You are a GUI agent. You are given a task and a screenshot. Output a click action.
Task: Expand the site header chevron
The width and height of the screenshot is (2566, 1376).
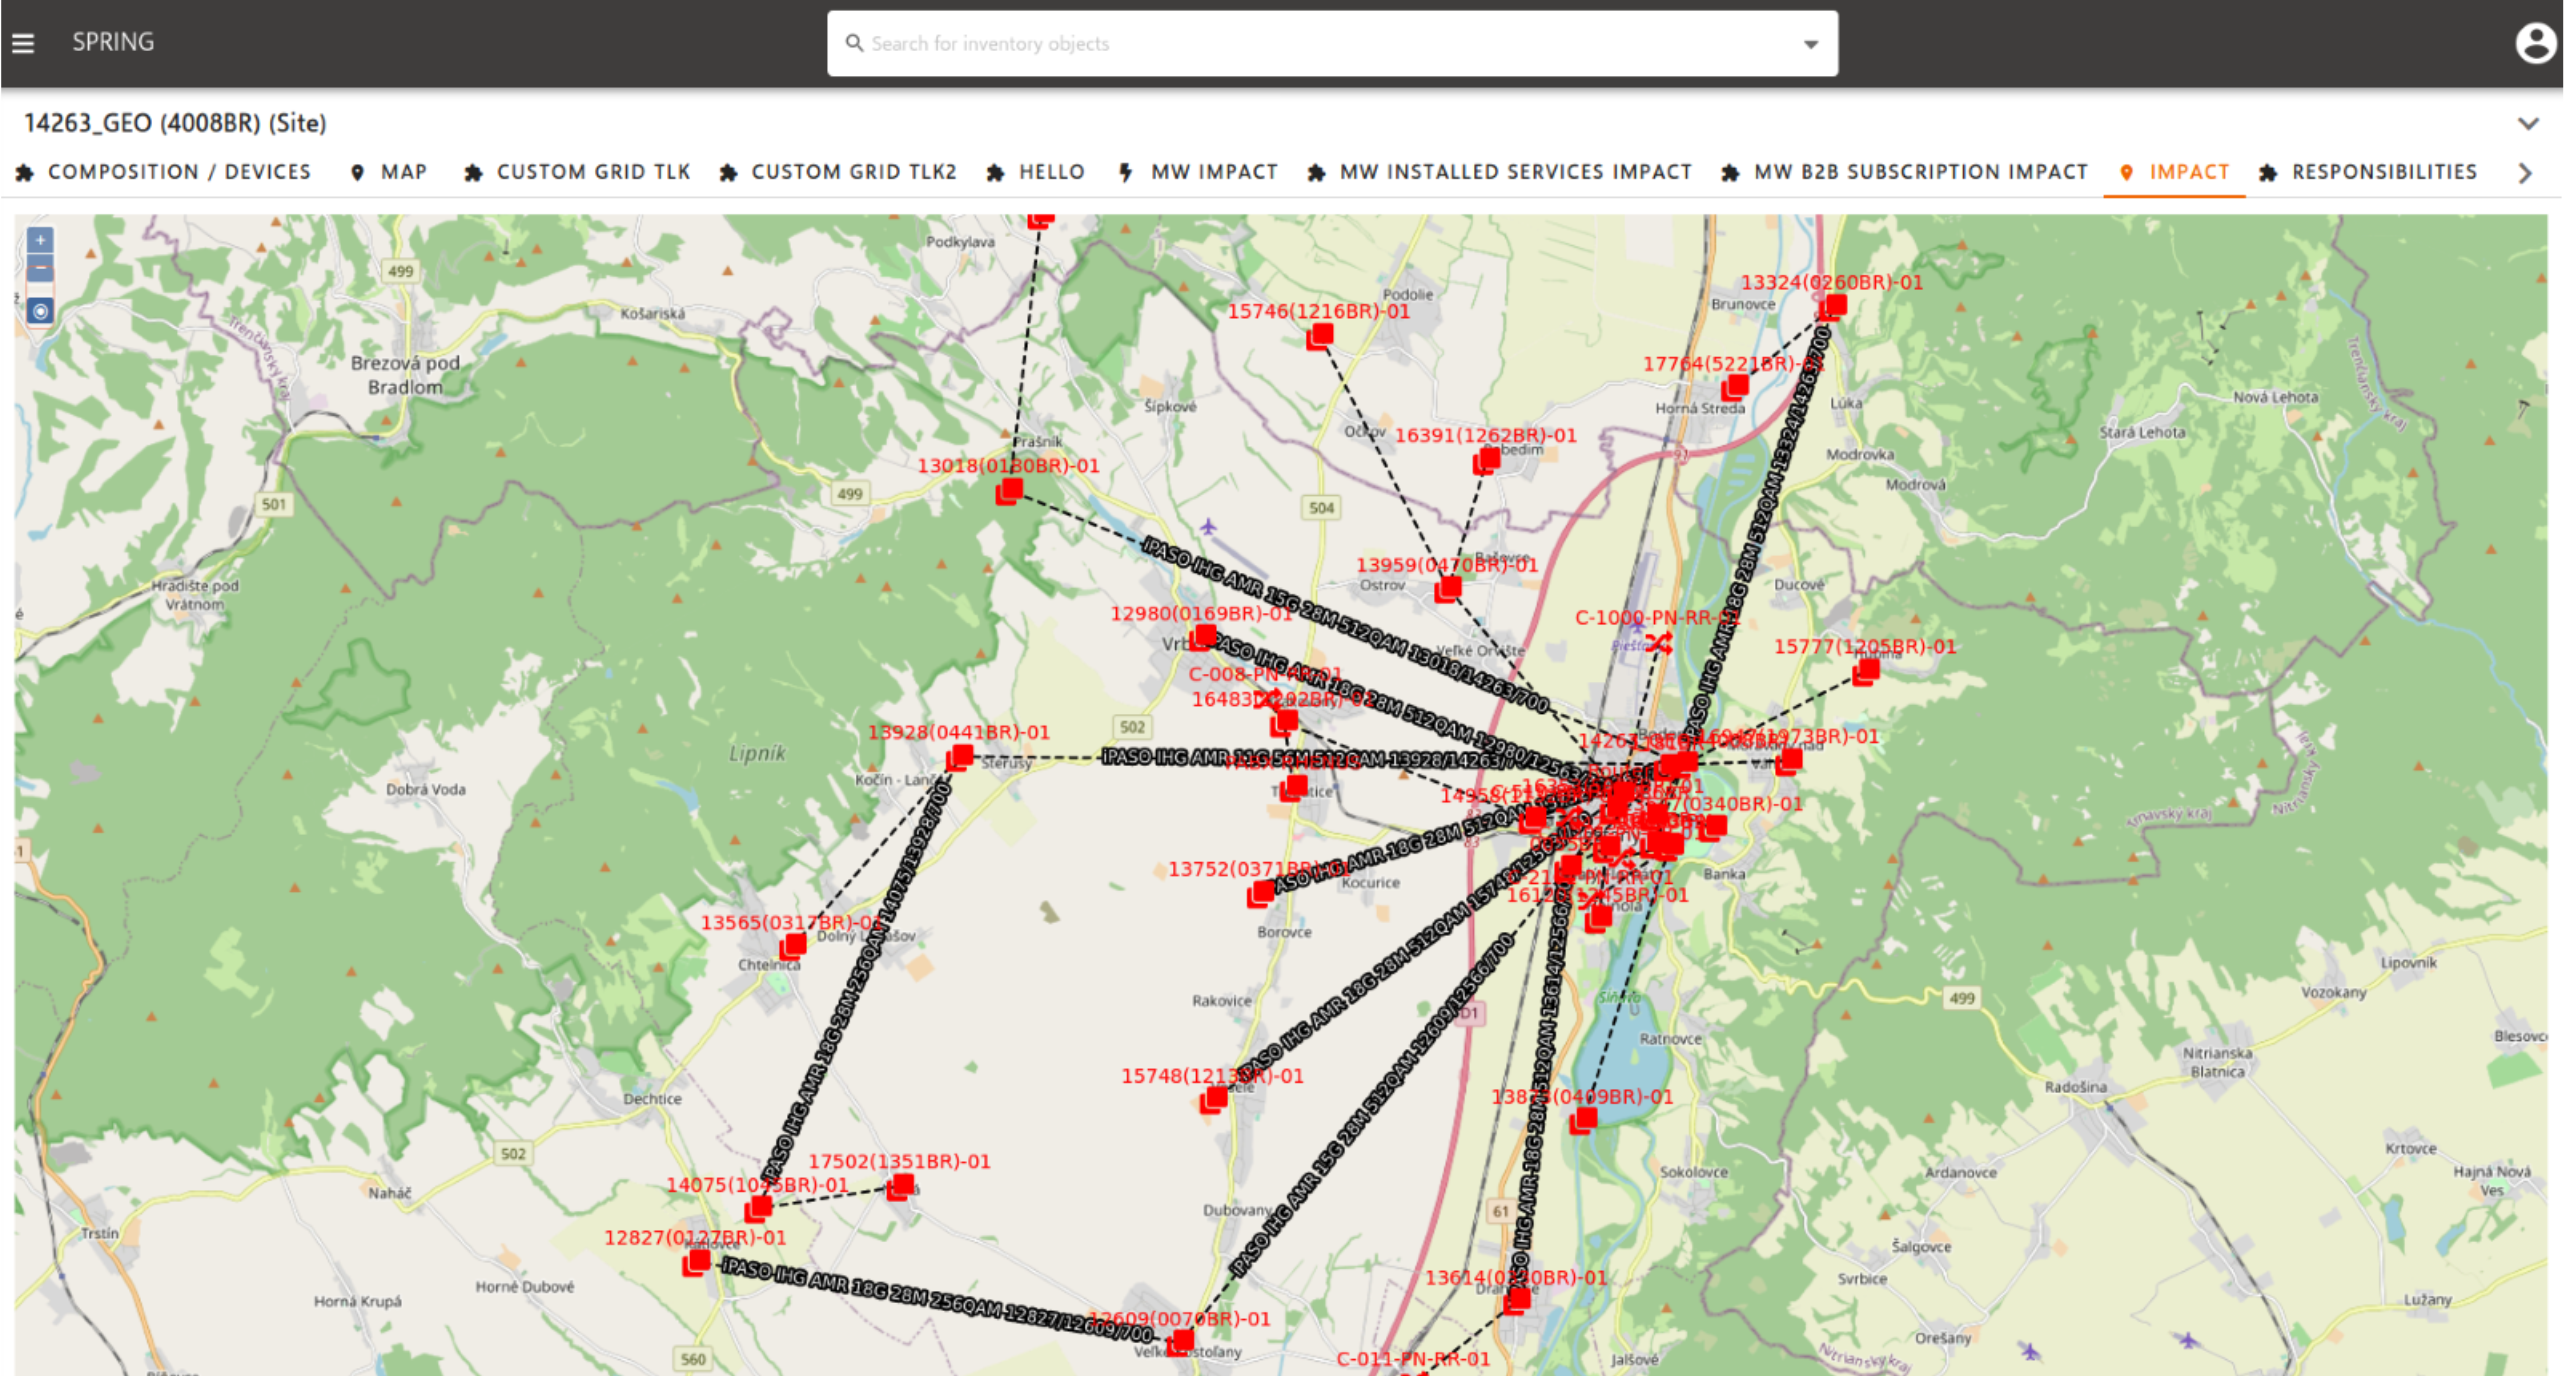[x=2528, y=123]
